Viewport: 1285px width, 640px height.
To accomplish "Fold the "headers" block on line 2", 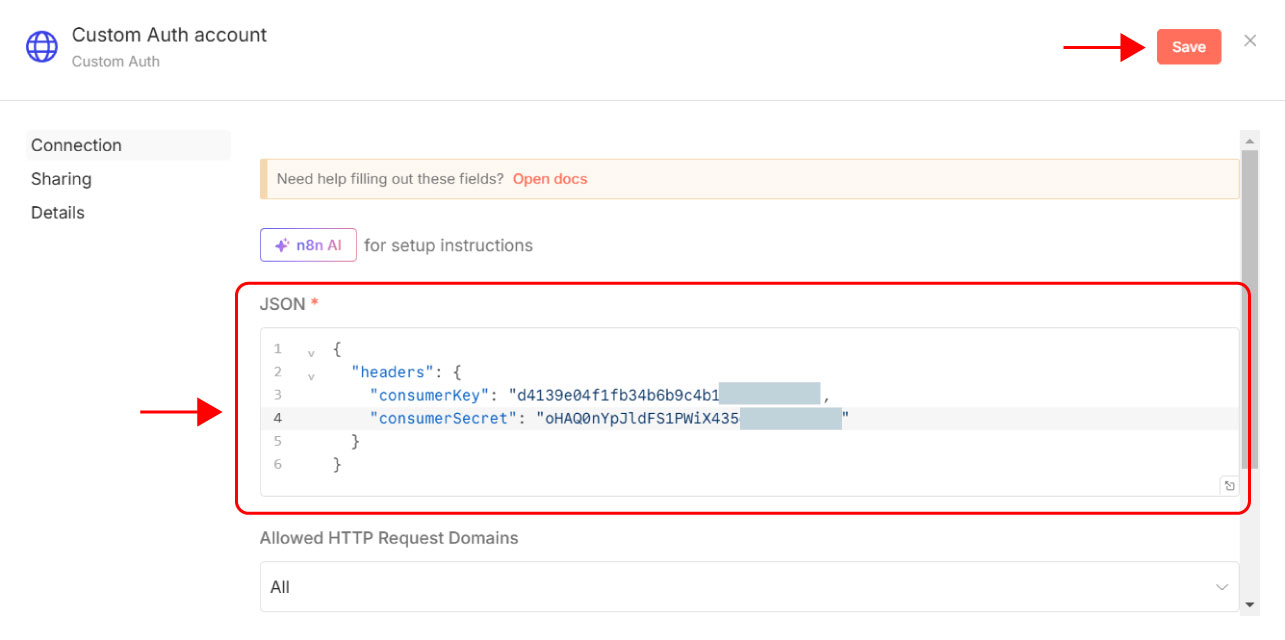I will click(x=311, y=373).
